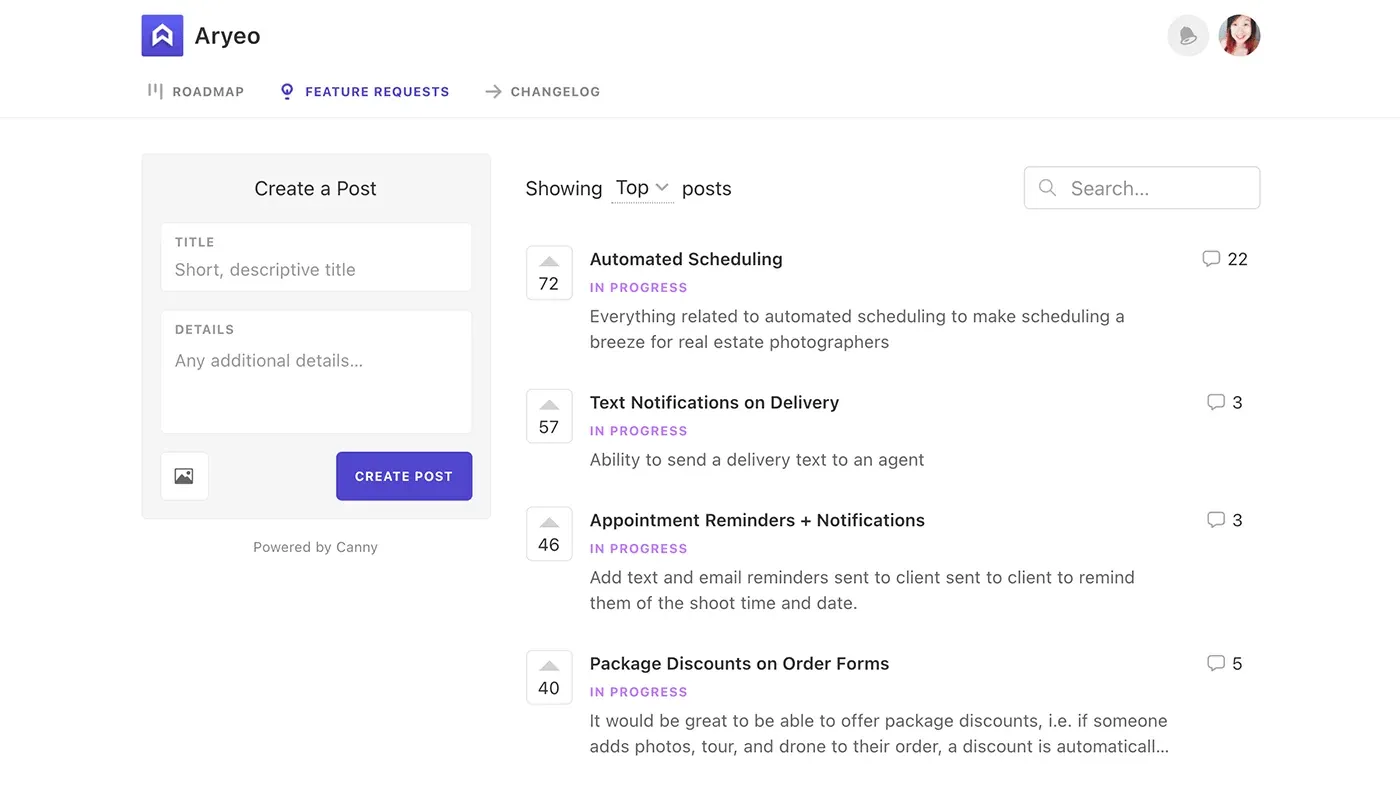Image resolution: width=1400 pixels, height=786 pixels.
Task: Upvote Text Notifications on Delivery
Action: 549,415
